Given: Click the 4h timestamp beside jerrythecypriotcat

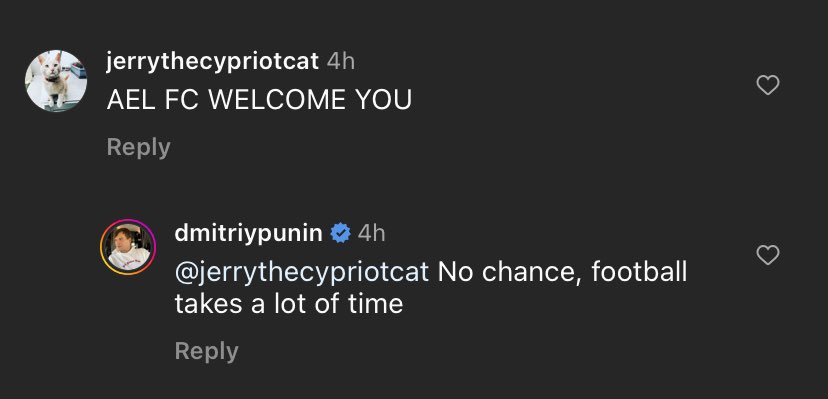Looking at the screenshot, I should (x=341, y=62).
